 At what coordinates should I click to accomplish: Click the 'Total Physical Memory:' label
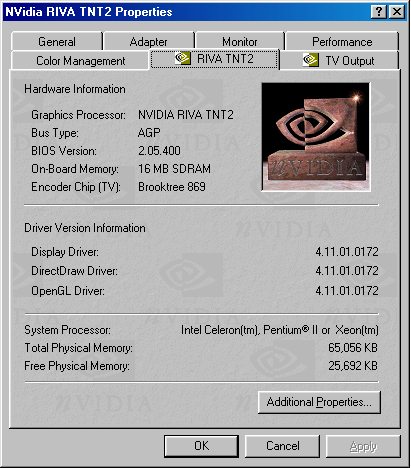[x=78, y=348]
